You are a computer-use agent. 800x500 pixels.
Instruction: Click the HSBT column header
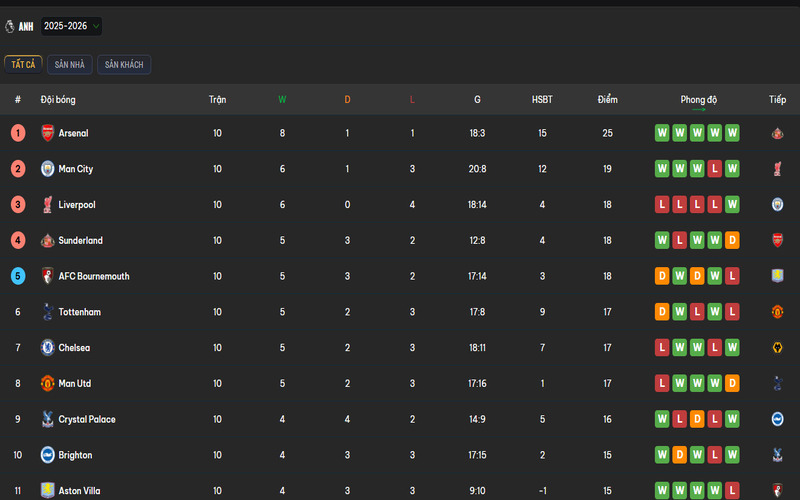pyautogui.click(x=542, y=100)
